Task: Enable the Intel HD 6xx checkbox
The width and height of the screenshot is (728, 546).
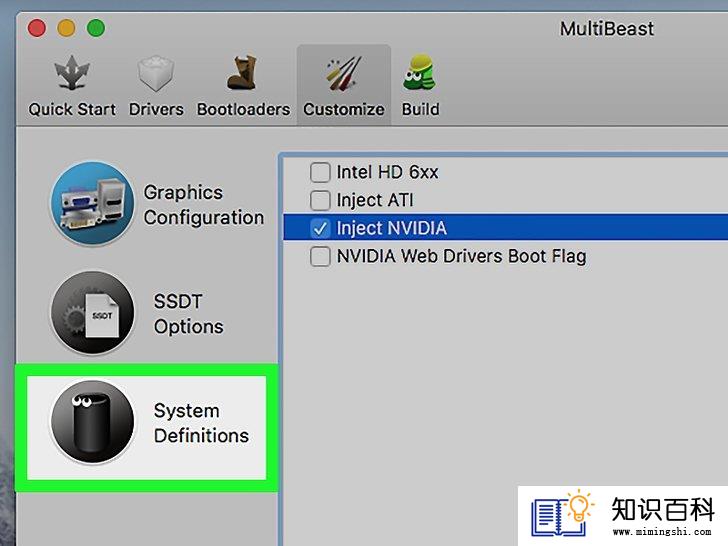Action: (320, 172)
